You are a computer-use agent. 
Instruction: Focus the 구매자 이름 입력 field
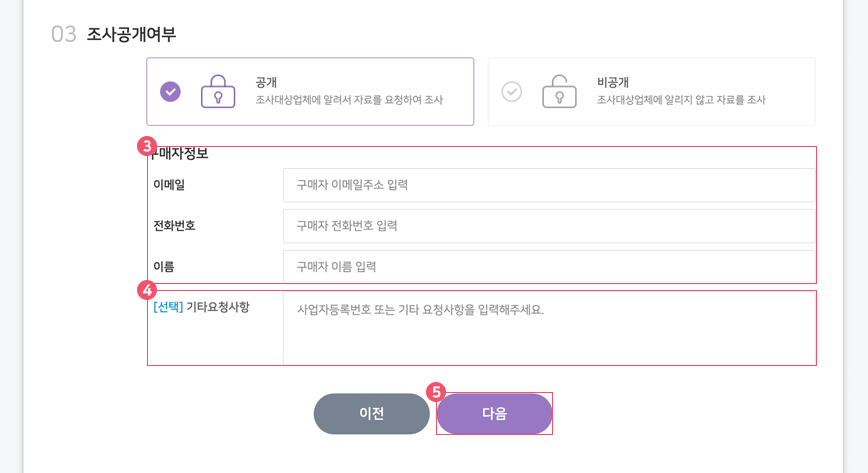(x=549, y=266)
